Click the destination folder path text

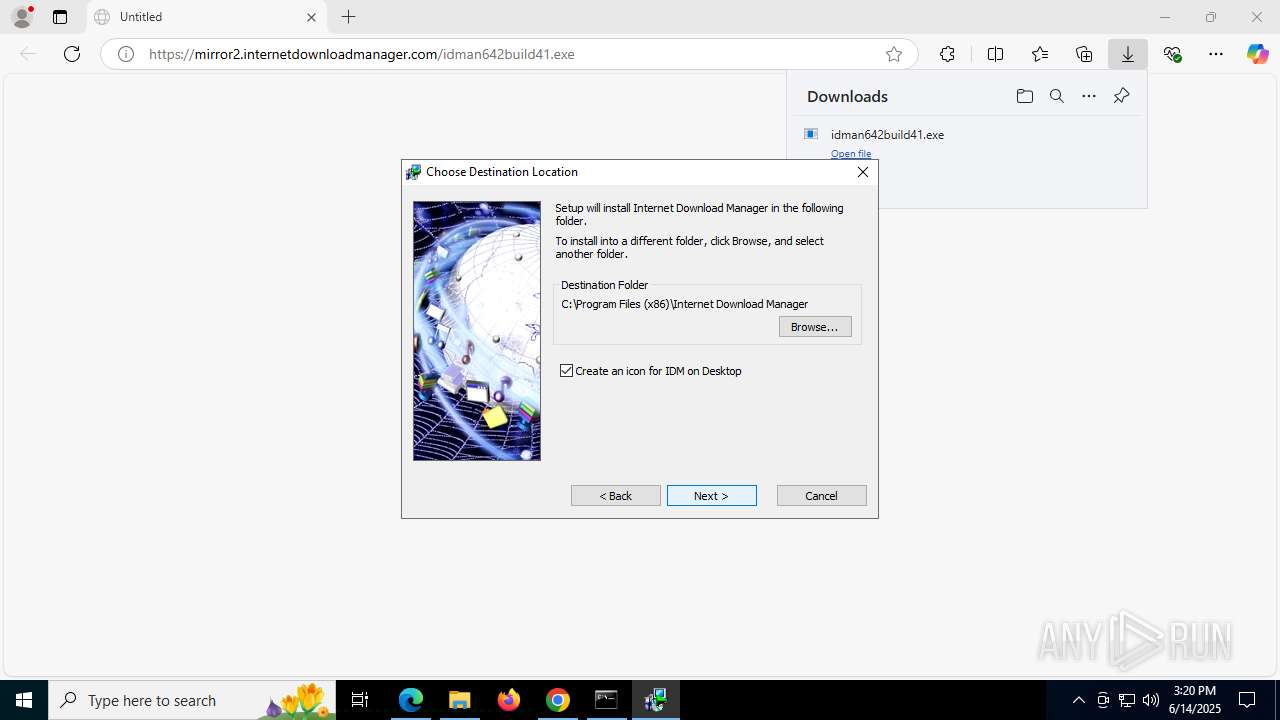pyautogui.click(x=685, y=304)
